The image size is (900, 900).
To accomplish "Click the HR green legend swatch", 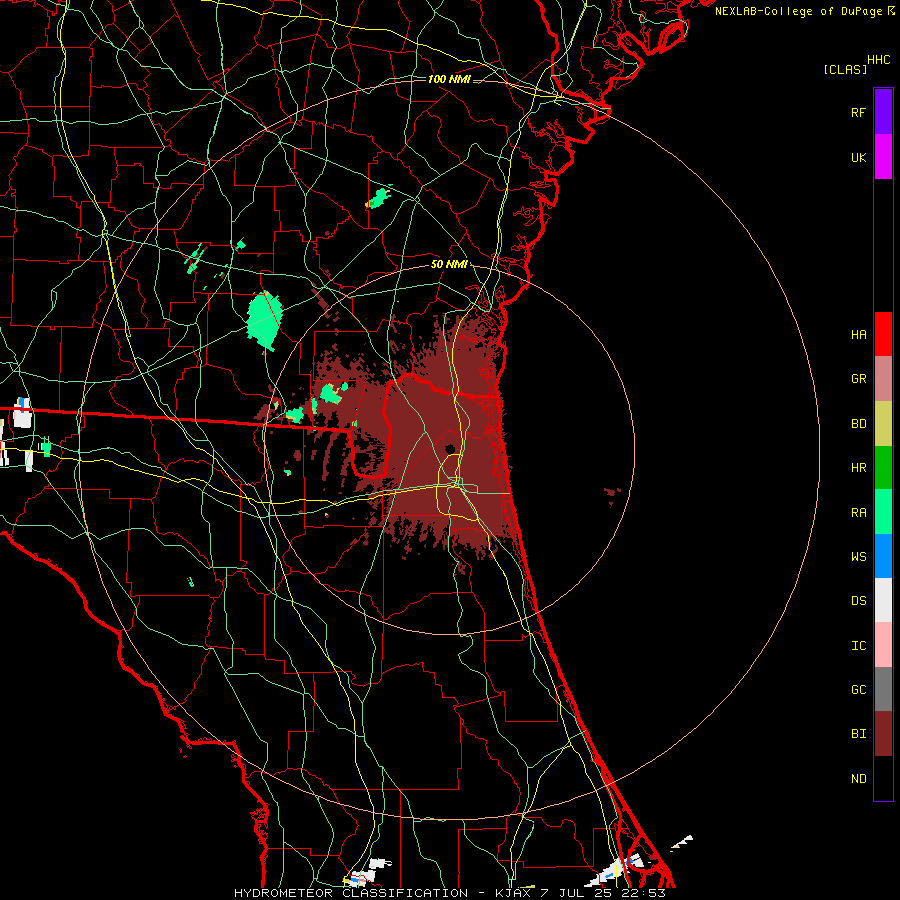I will click(883, 468).
